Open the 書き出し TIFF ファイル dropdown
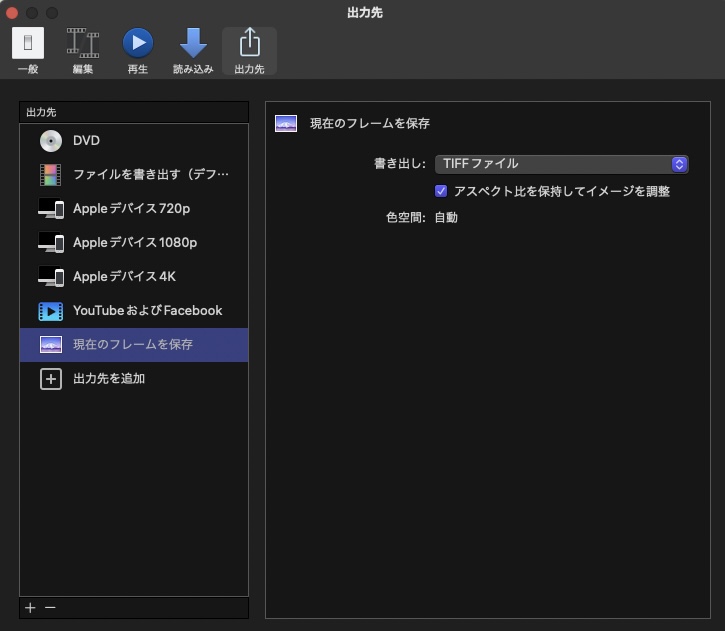The width and height of the screenshot is (725, 631). tap(560, 164)
